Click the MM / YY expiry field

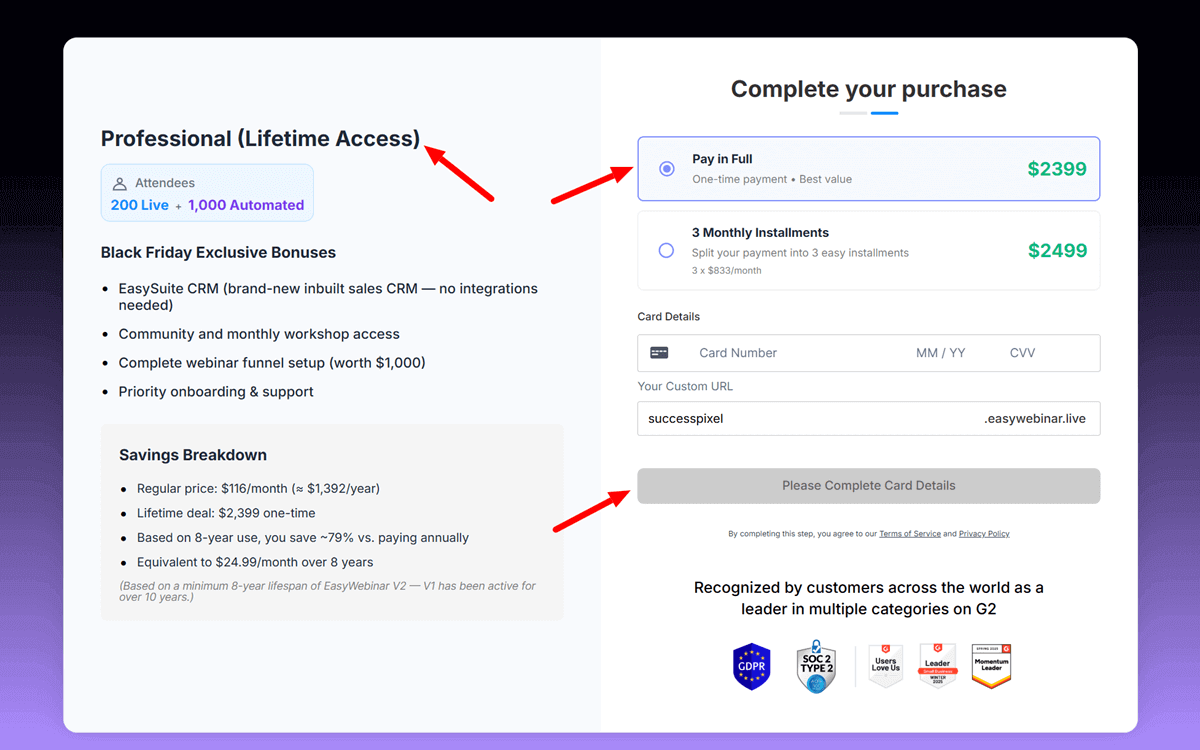[x=940, y=352]
